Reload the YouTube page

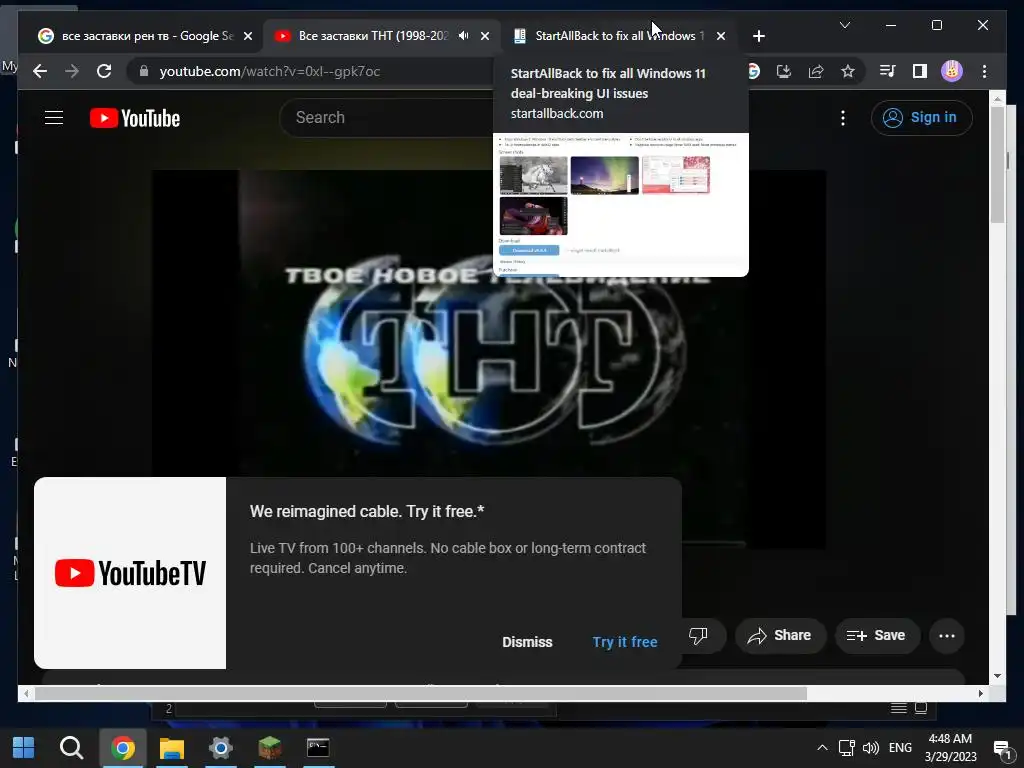(x=104, y=71)
